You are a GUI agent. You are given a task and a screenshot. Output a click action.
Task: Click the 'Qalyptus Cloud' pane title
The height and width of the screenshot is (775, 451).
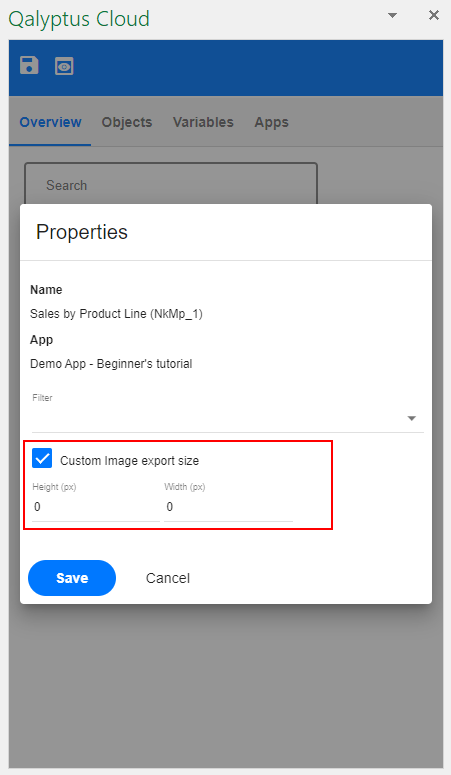point(79,19)
